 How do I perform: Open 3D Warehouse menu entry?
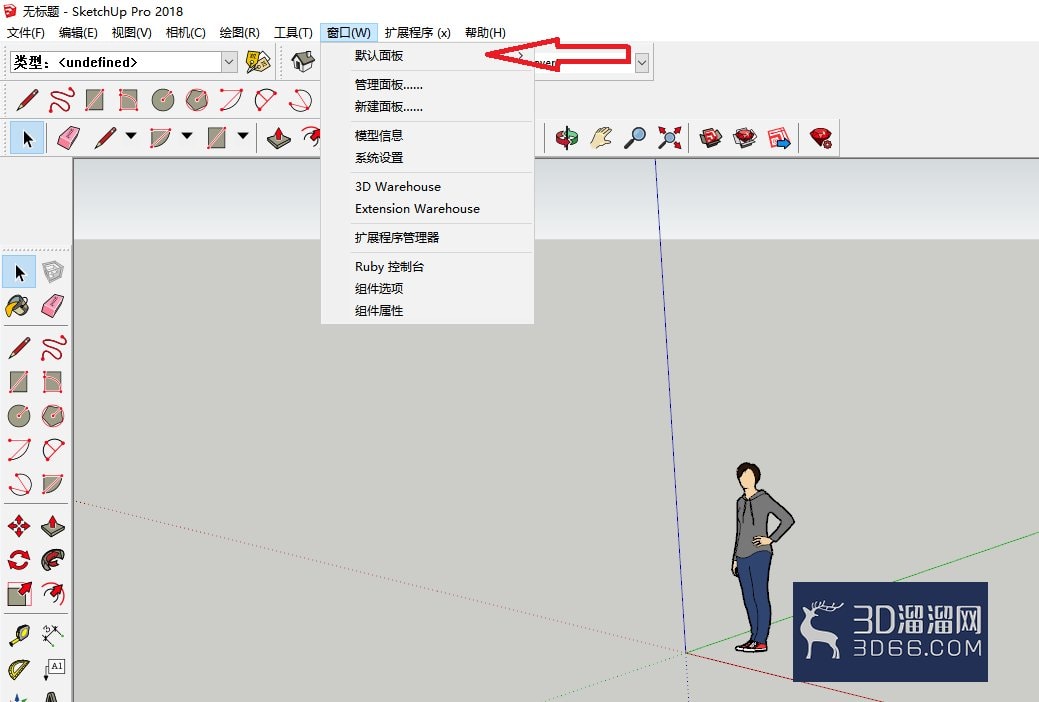[x=427, y=186]
